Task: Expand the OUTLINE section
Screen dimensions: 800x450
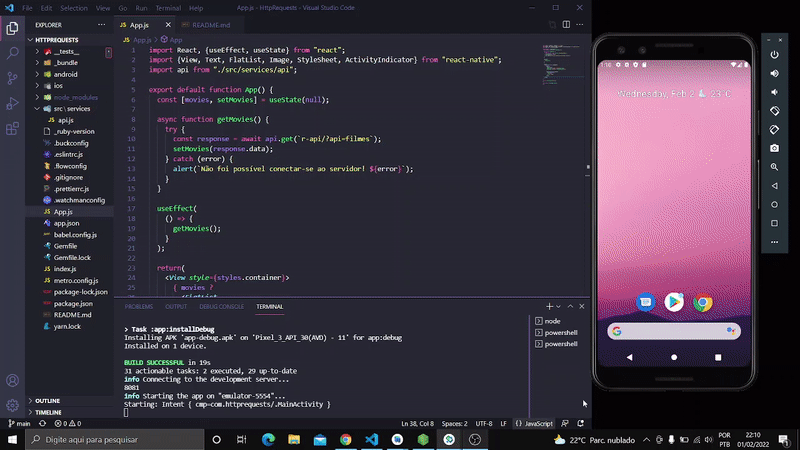Action: tap(47, 401)
